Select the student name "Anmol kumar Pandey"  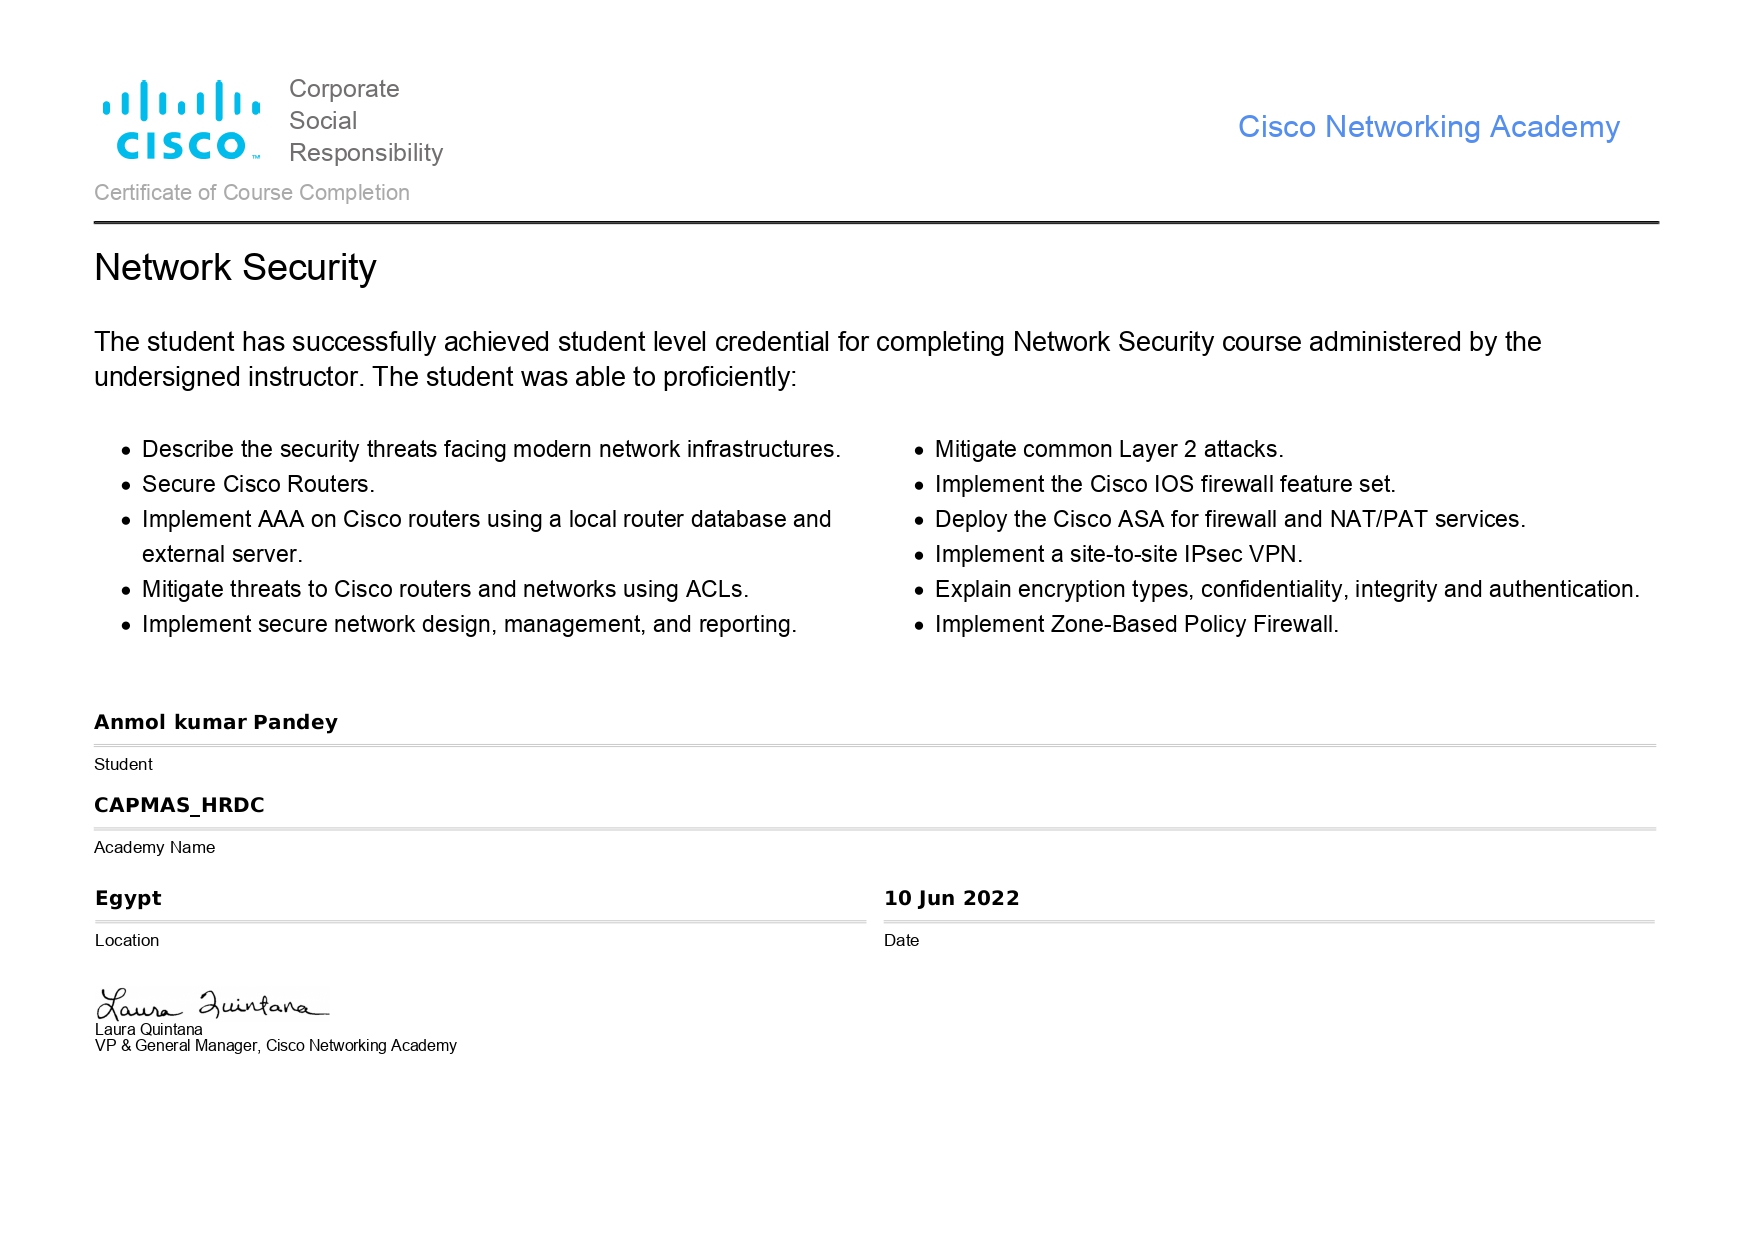click(216, 722)
